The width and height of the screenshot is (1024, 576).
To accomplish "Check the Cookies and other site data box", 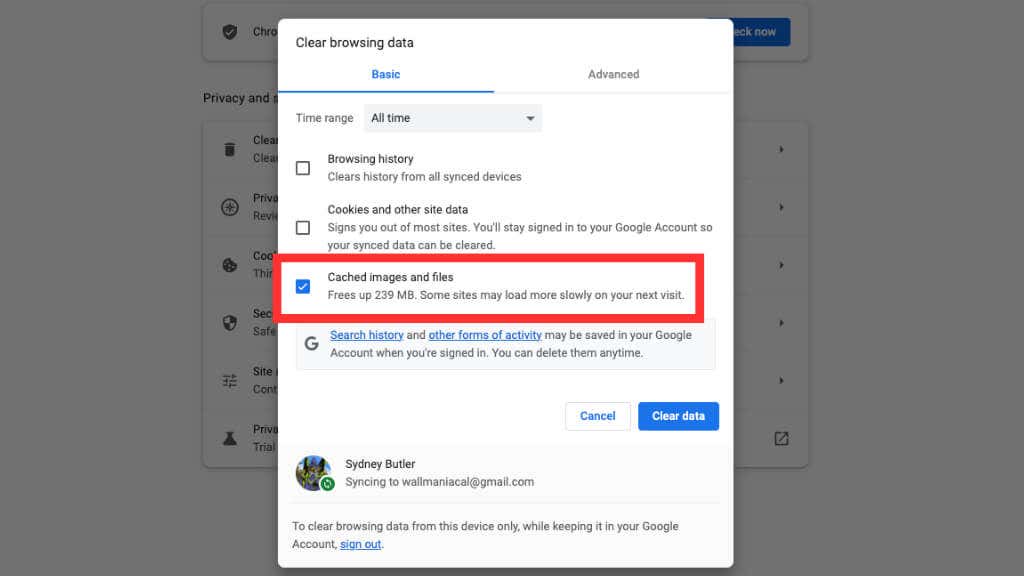I will (303, 227).
